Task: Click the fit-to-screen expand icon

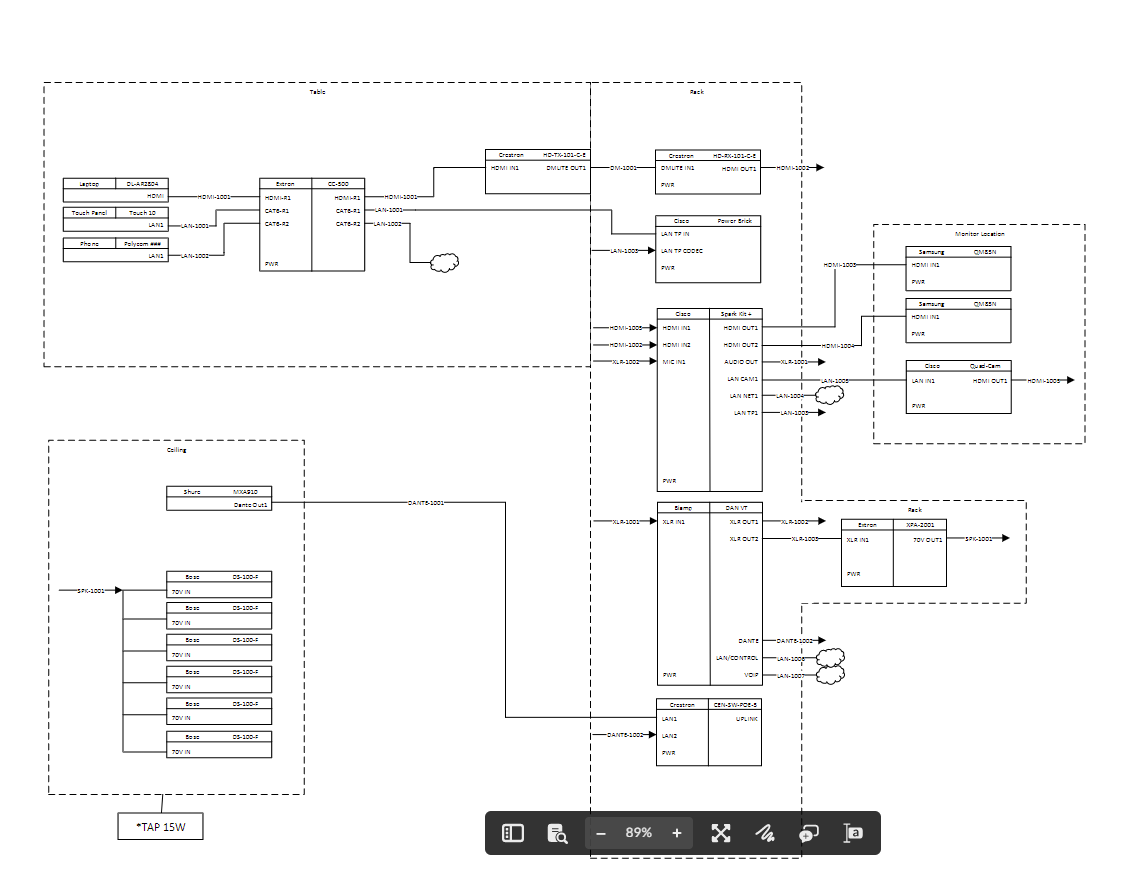Action: pyautogui.click(x=721, y=832)
